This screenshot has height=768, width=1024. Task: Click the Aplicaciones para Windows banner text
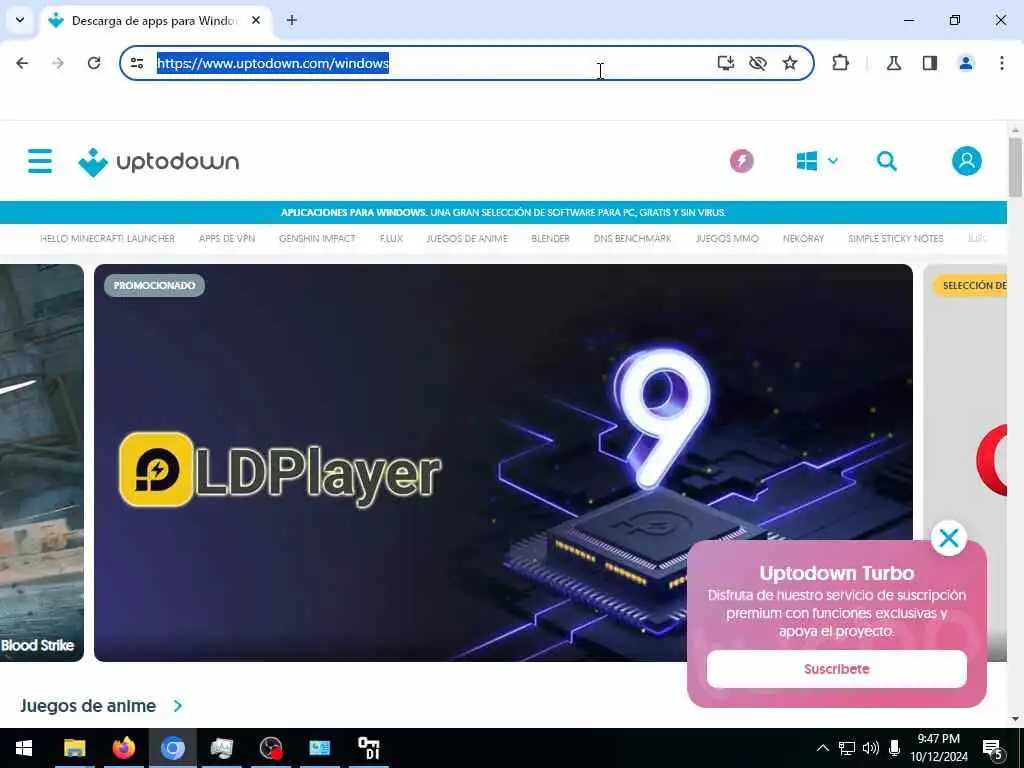503,212
